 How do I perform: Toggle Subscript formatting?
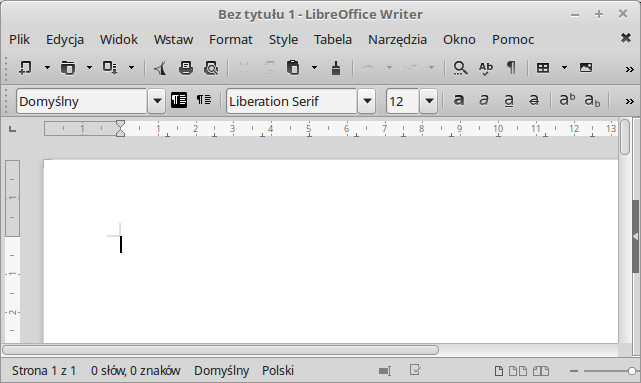(x=592, y=101)
